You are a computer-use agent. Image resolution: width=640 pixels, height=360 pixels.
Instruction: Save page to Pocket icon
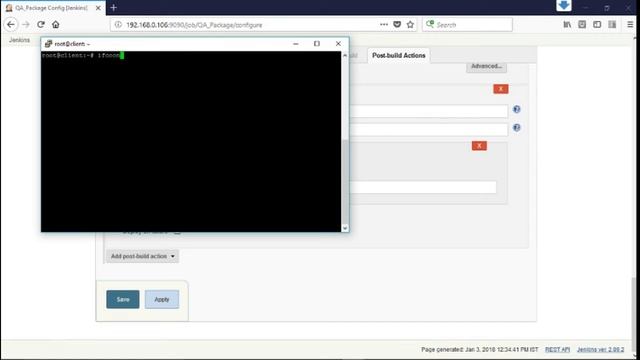click(x=397, y=24)
